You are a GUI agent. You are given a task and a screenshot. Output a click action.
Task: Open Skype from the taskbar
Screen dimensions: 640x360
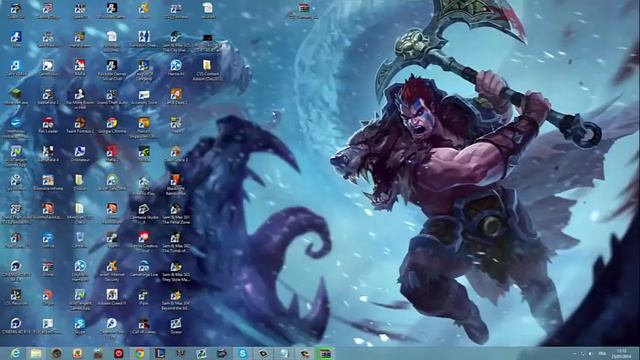(242, 353)
